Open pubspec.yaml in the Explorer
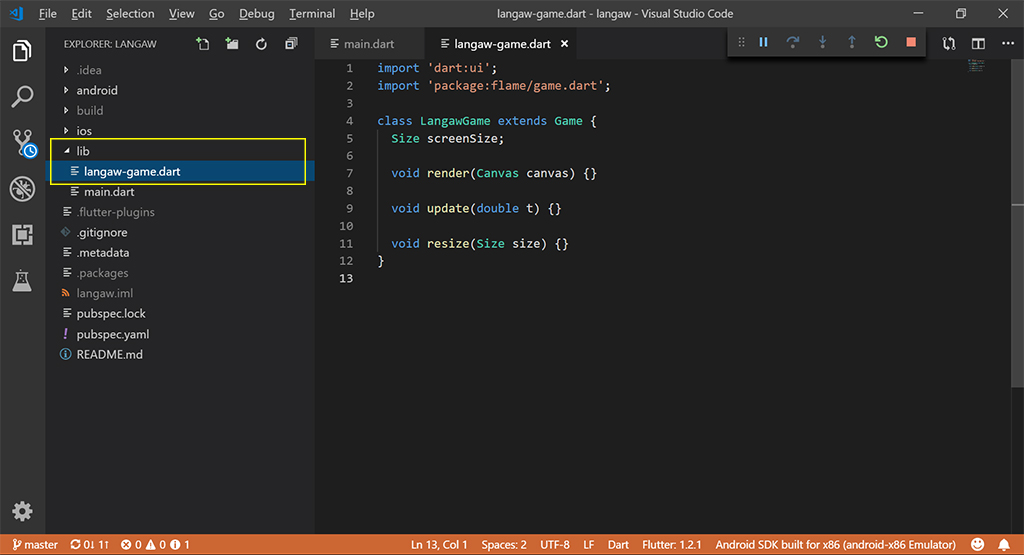This screenshot has height=555, width=1024. tap(112, 334)
